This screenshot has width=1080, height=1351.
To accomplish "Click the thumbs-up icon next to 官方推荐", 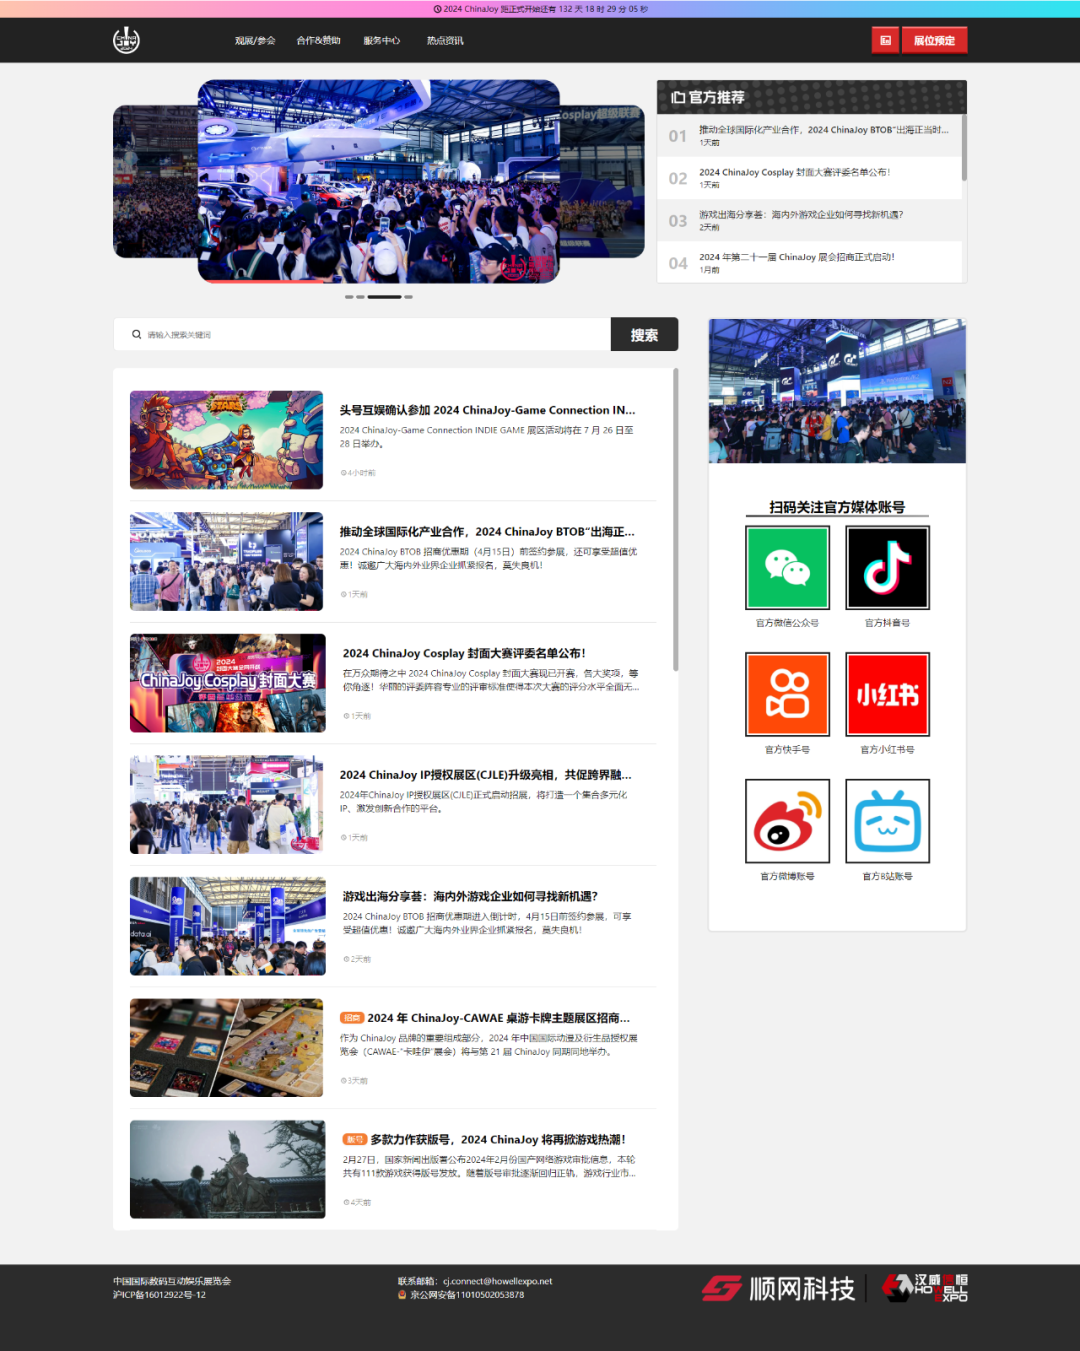I will [x=677, y=97].
